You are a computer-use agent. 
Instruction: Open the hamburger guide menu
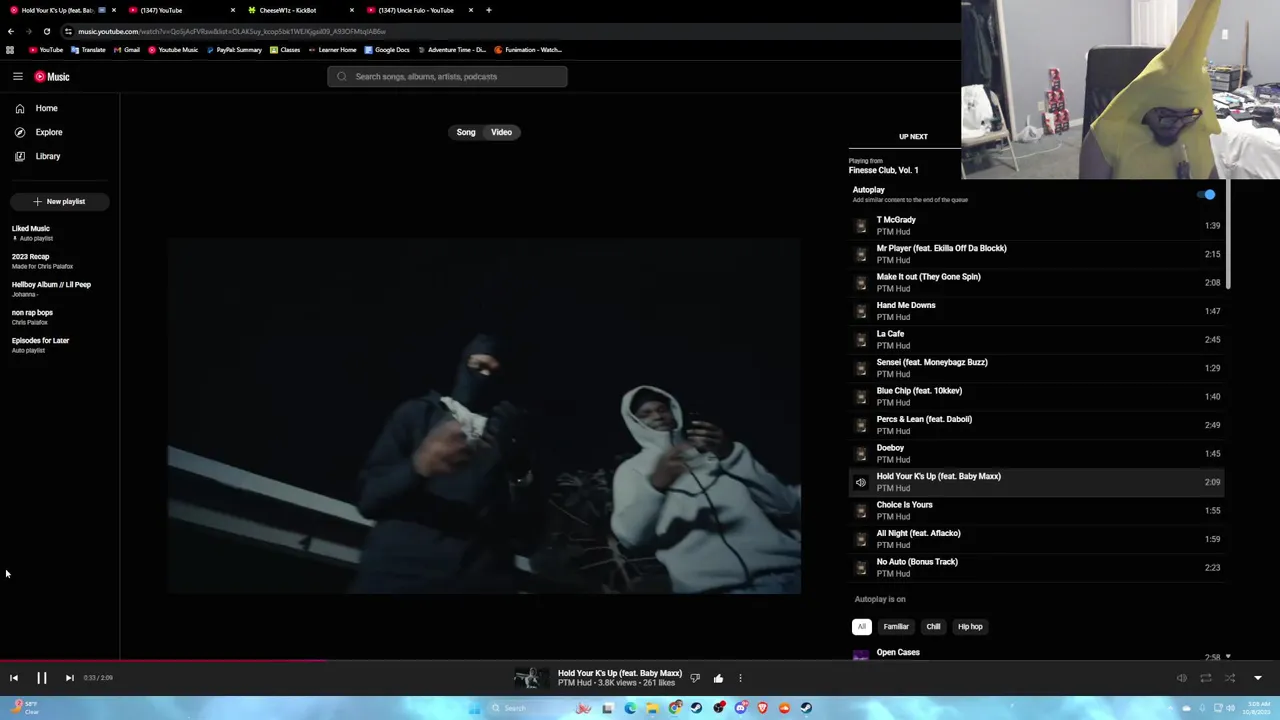click(x=18, y=76)
